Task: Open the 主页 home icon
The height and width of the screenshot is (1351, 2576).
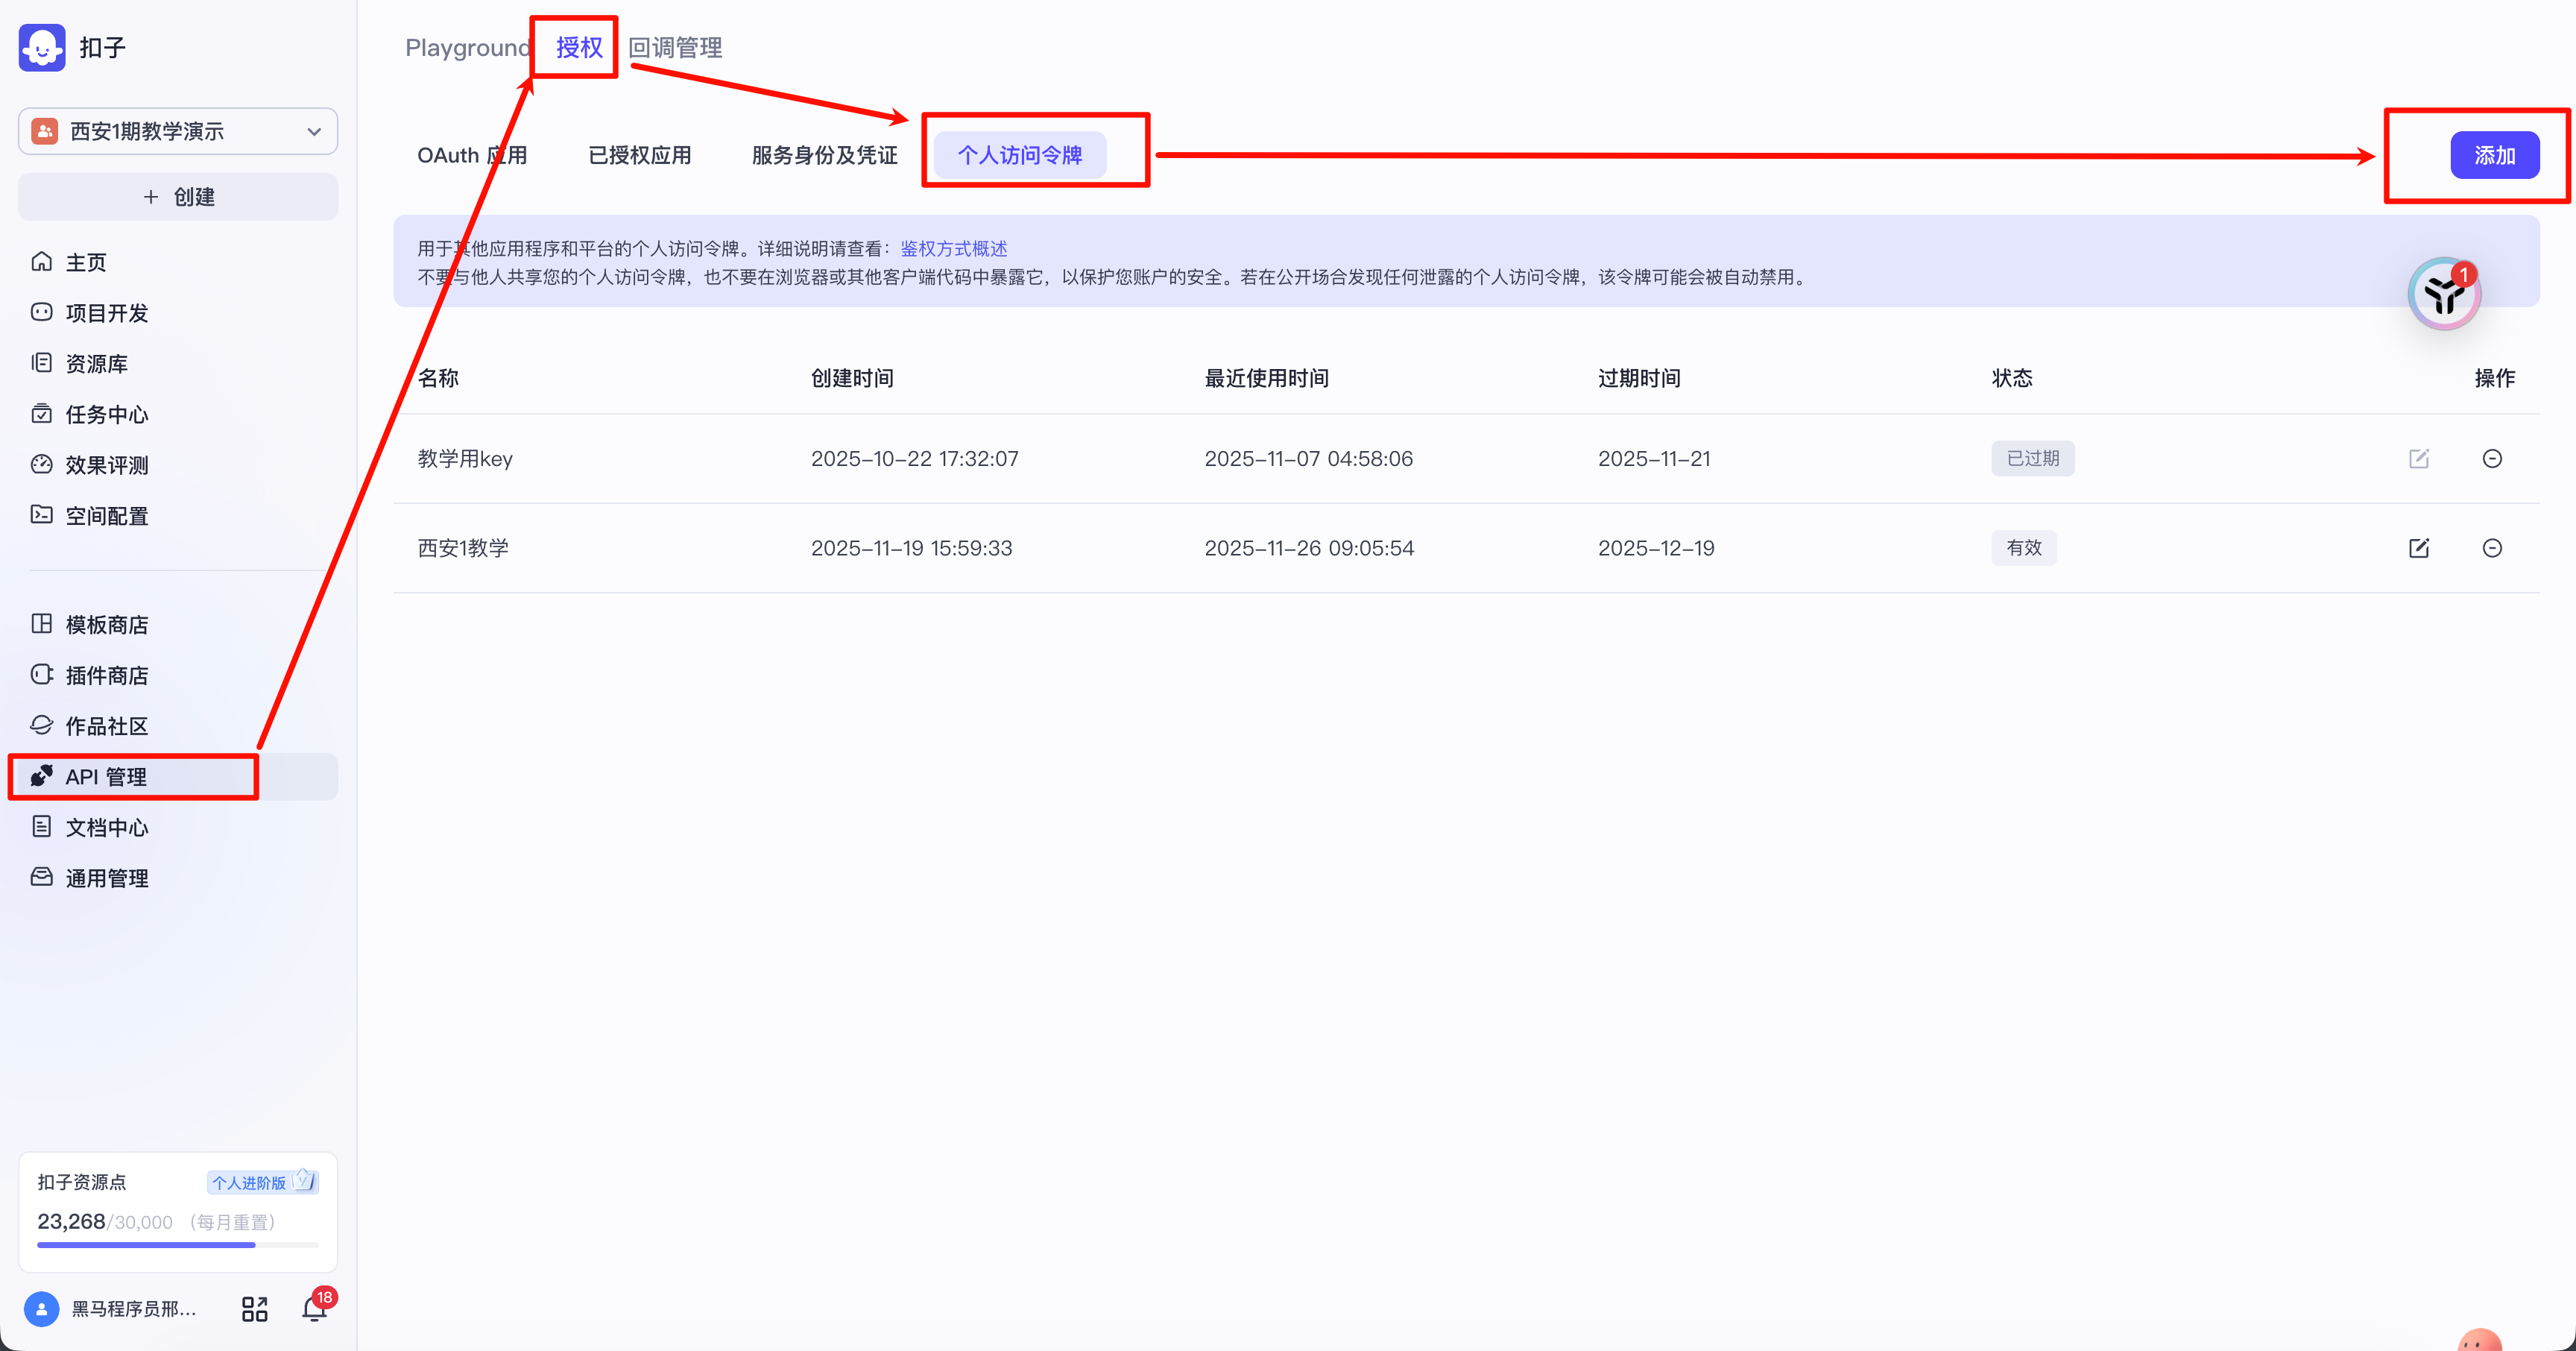Action: point(42,262)
